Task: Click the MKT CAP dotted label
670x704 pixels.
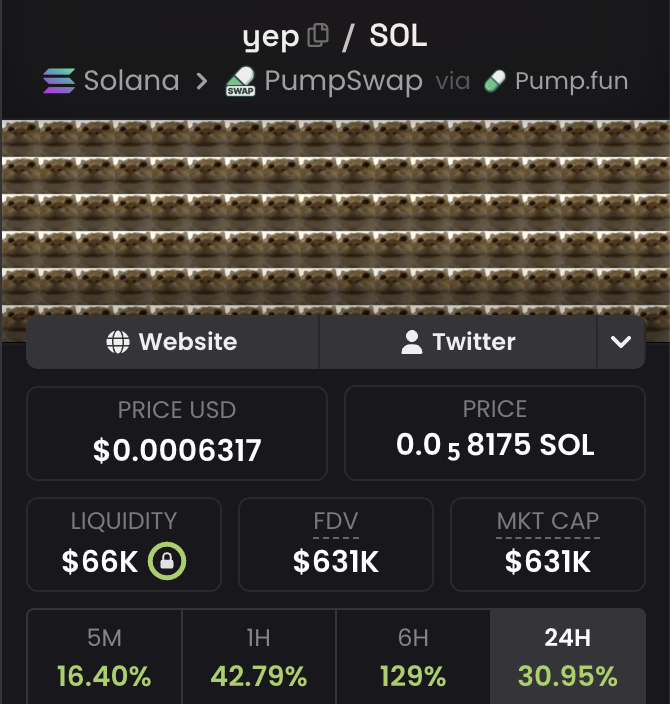Action: [548, 522]
